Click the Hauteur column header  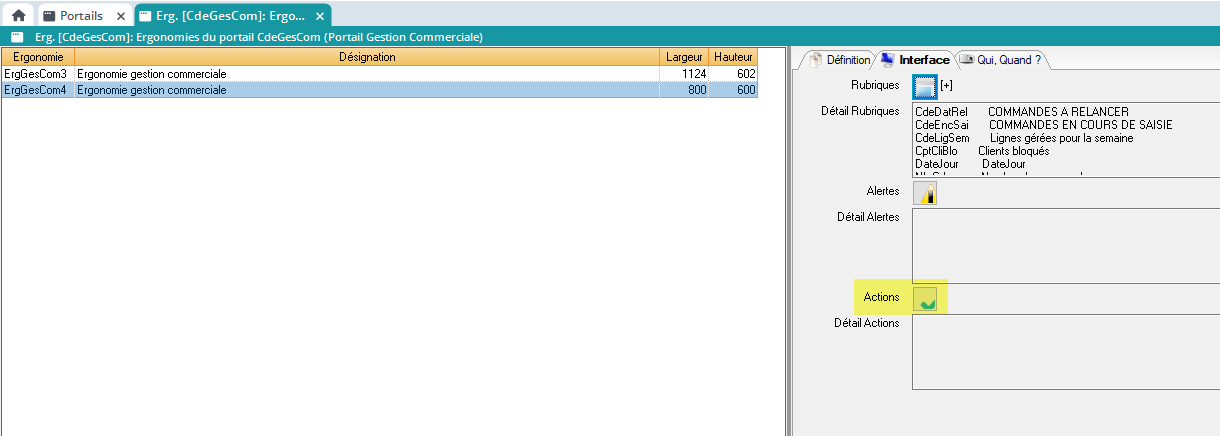[733, 57]
